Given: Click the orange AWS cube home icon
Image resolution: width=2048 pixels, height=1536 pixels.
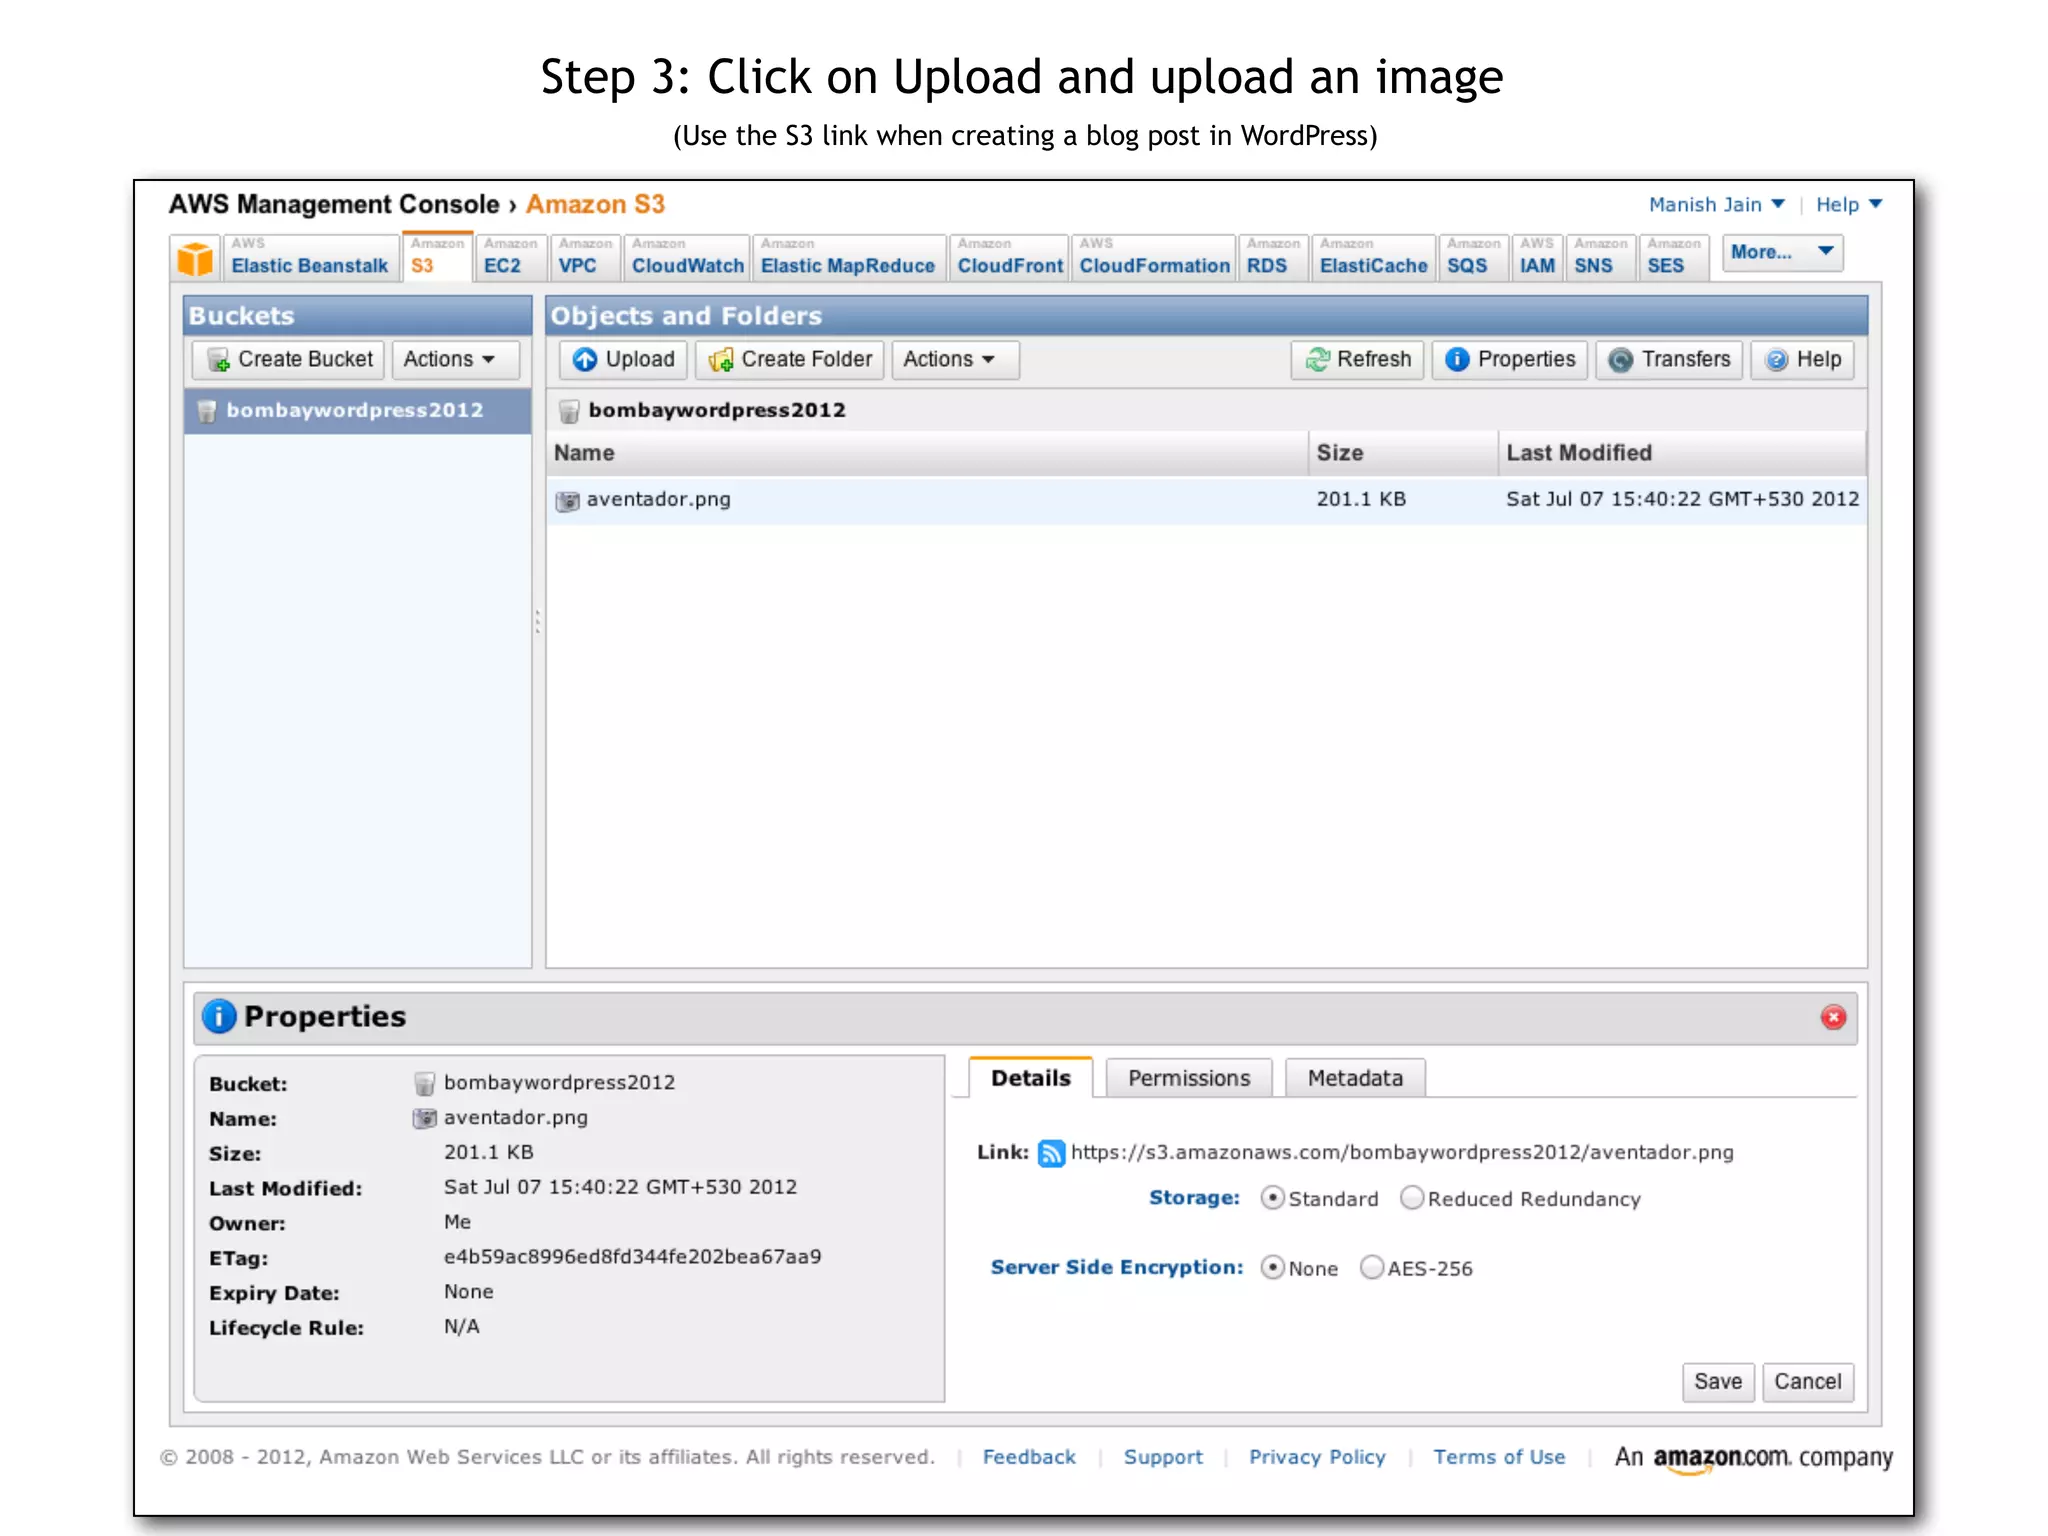Looking at the screenshot, I should (195, 259).
